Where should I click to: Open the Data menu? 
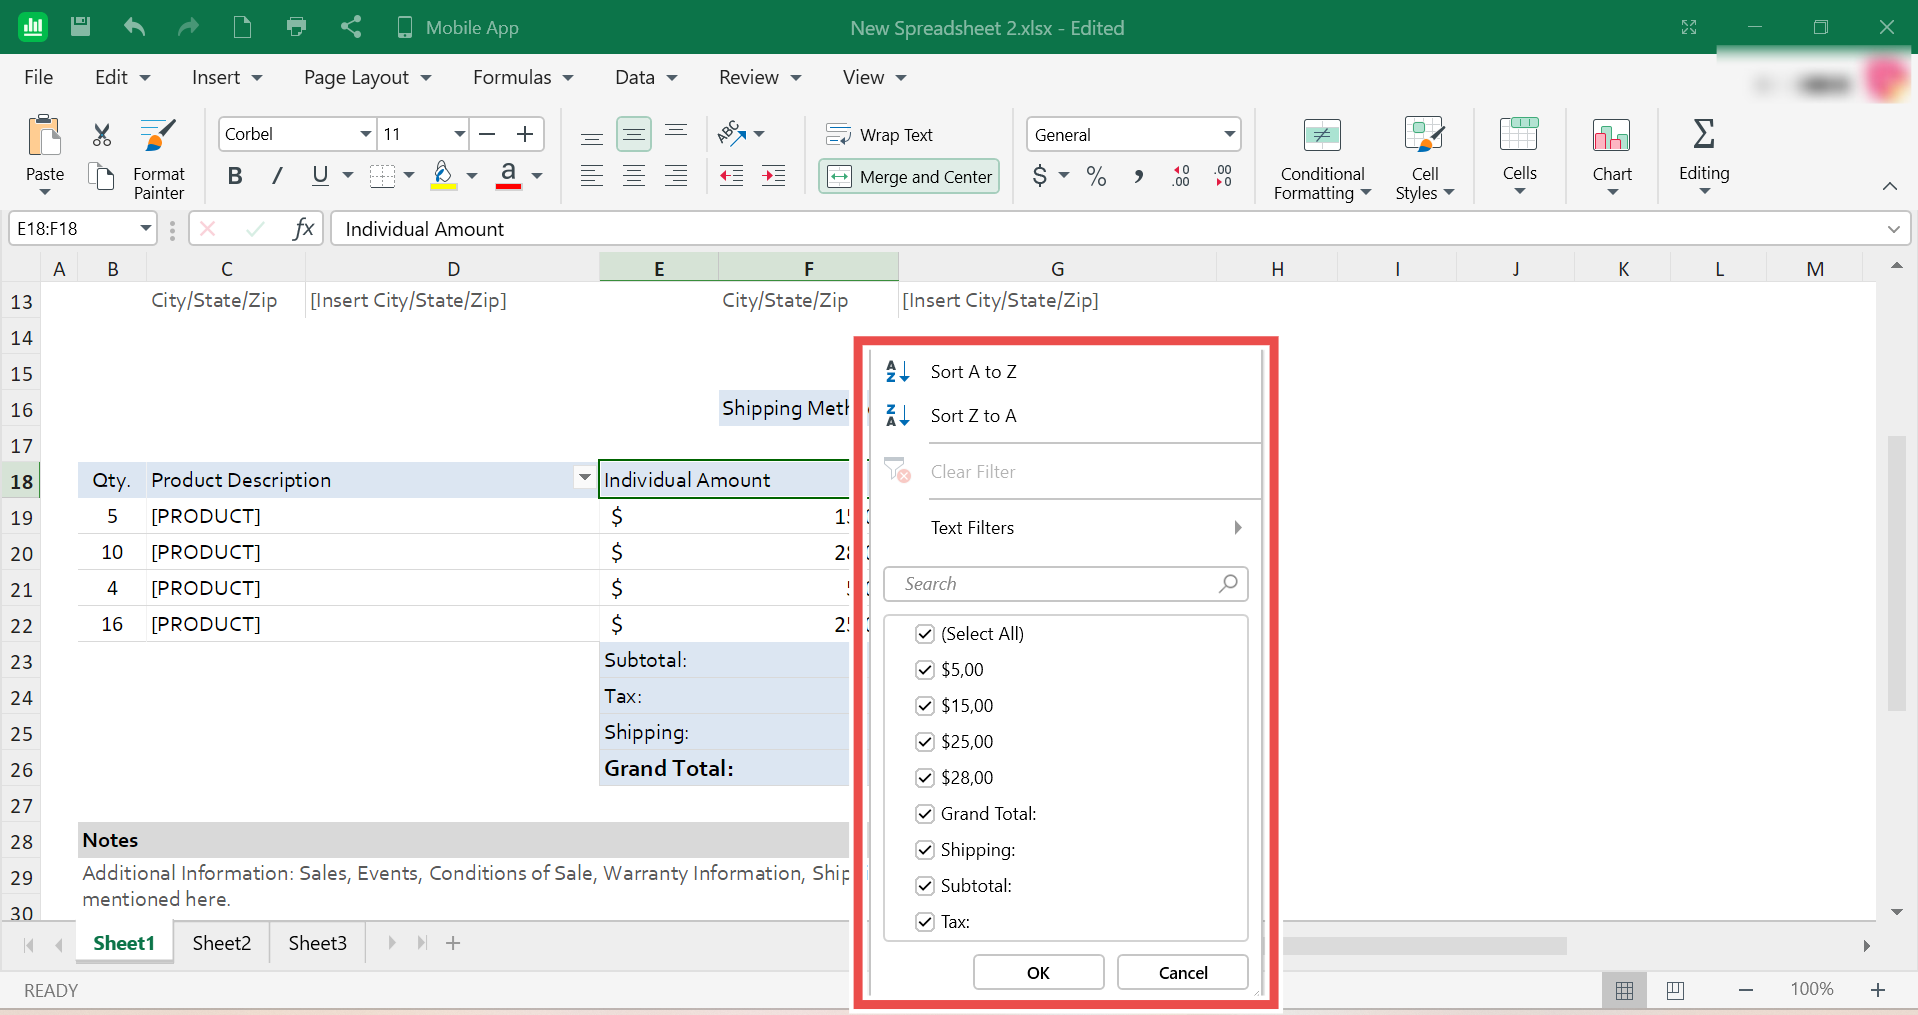[645, 77]
